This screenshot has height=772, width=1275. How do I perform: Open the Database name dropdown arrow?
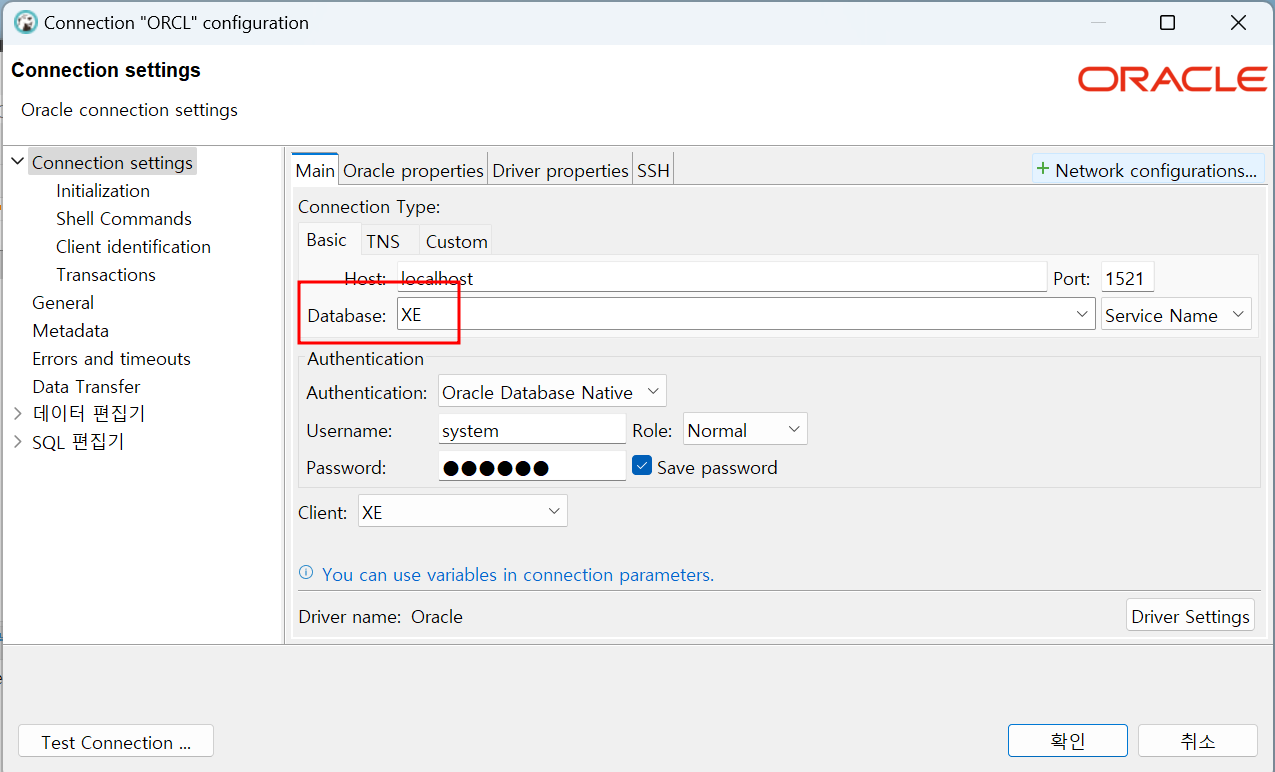(1082, 314)
